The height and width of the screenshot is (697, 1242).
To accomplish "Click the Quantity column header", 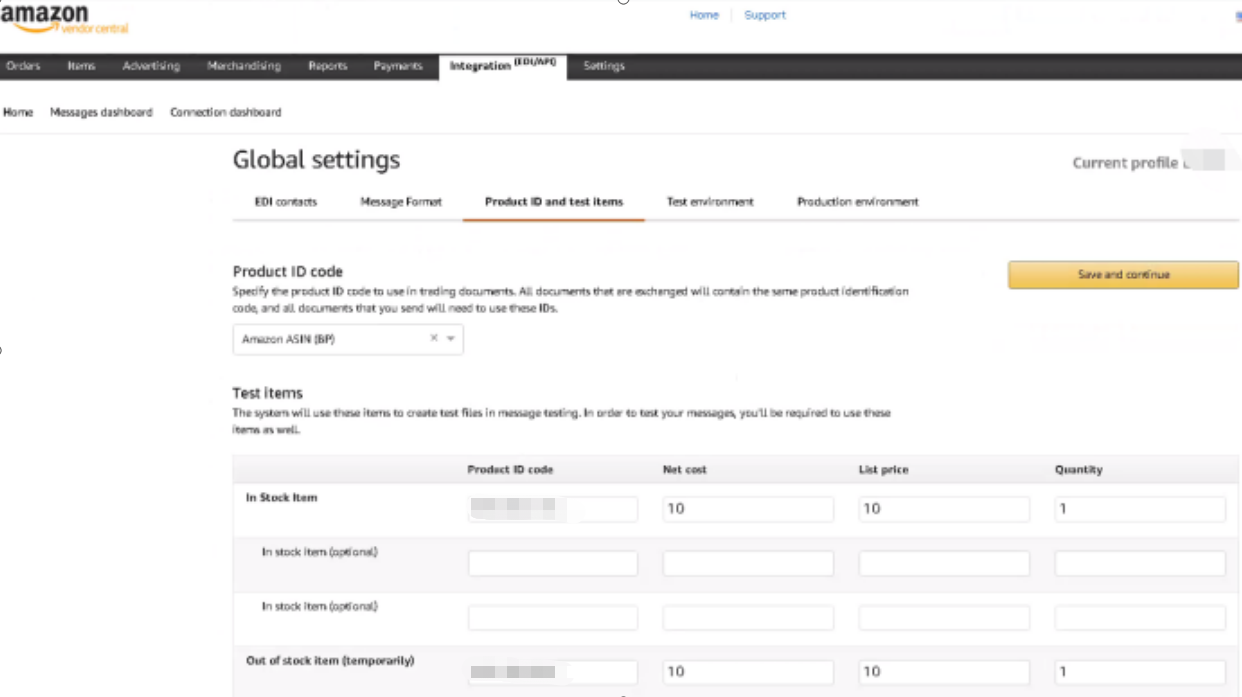I will [1079, 469].
